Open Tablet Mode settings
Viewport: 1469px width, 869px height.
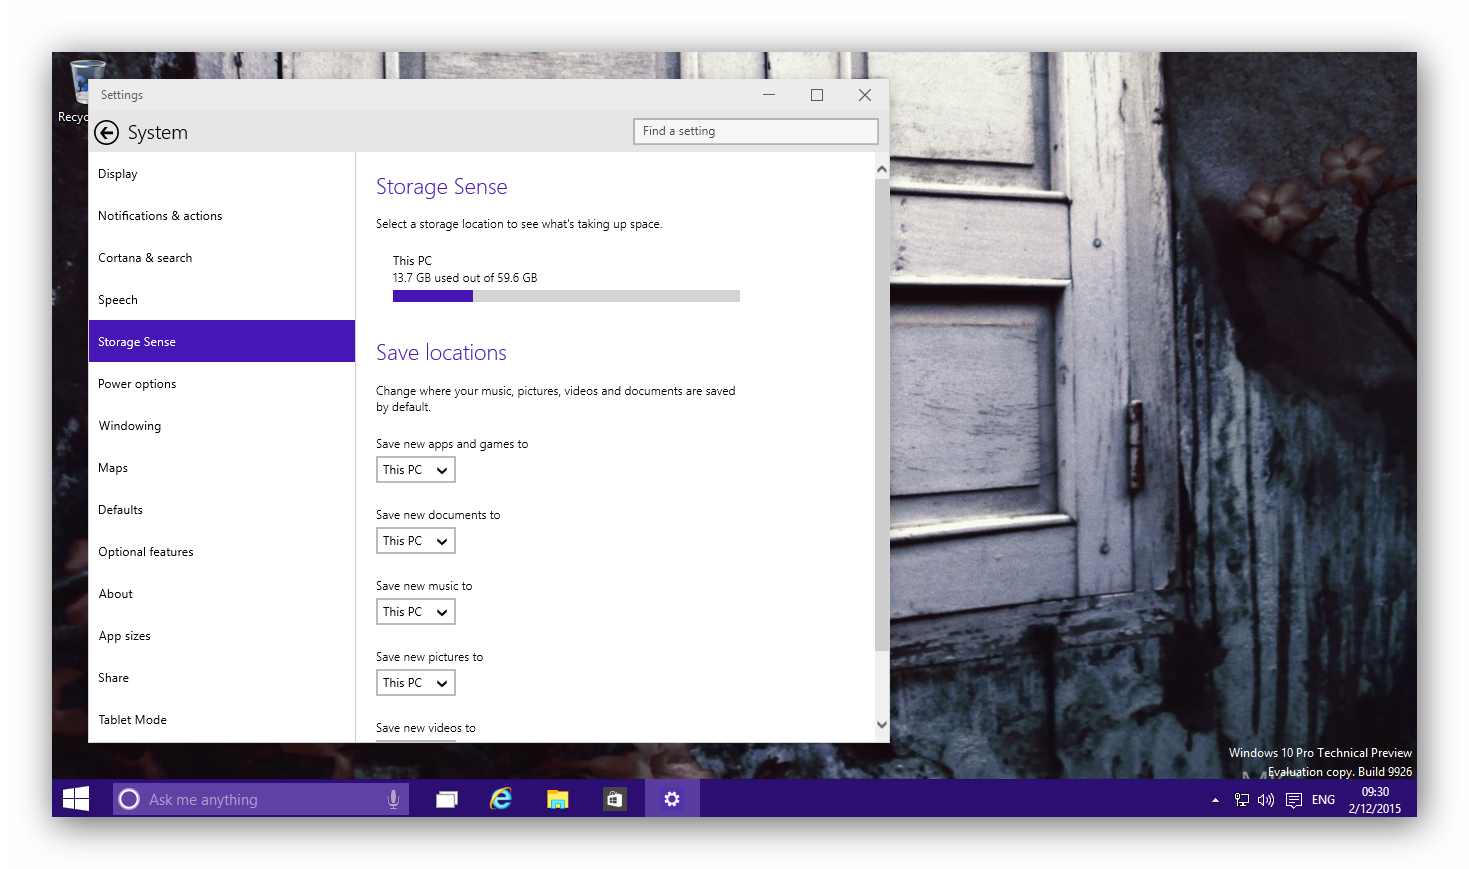222,720
